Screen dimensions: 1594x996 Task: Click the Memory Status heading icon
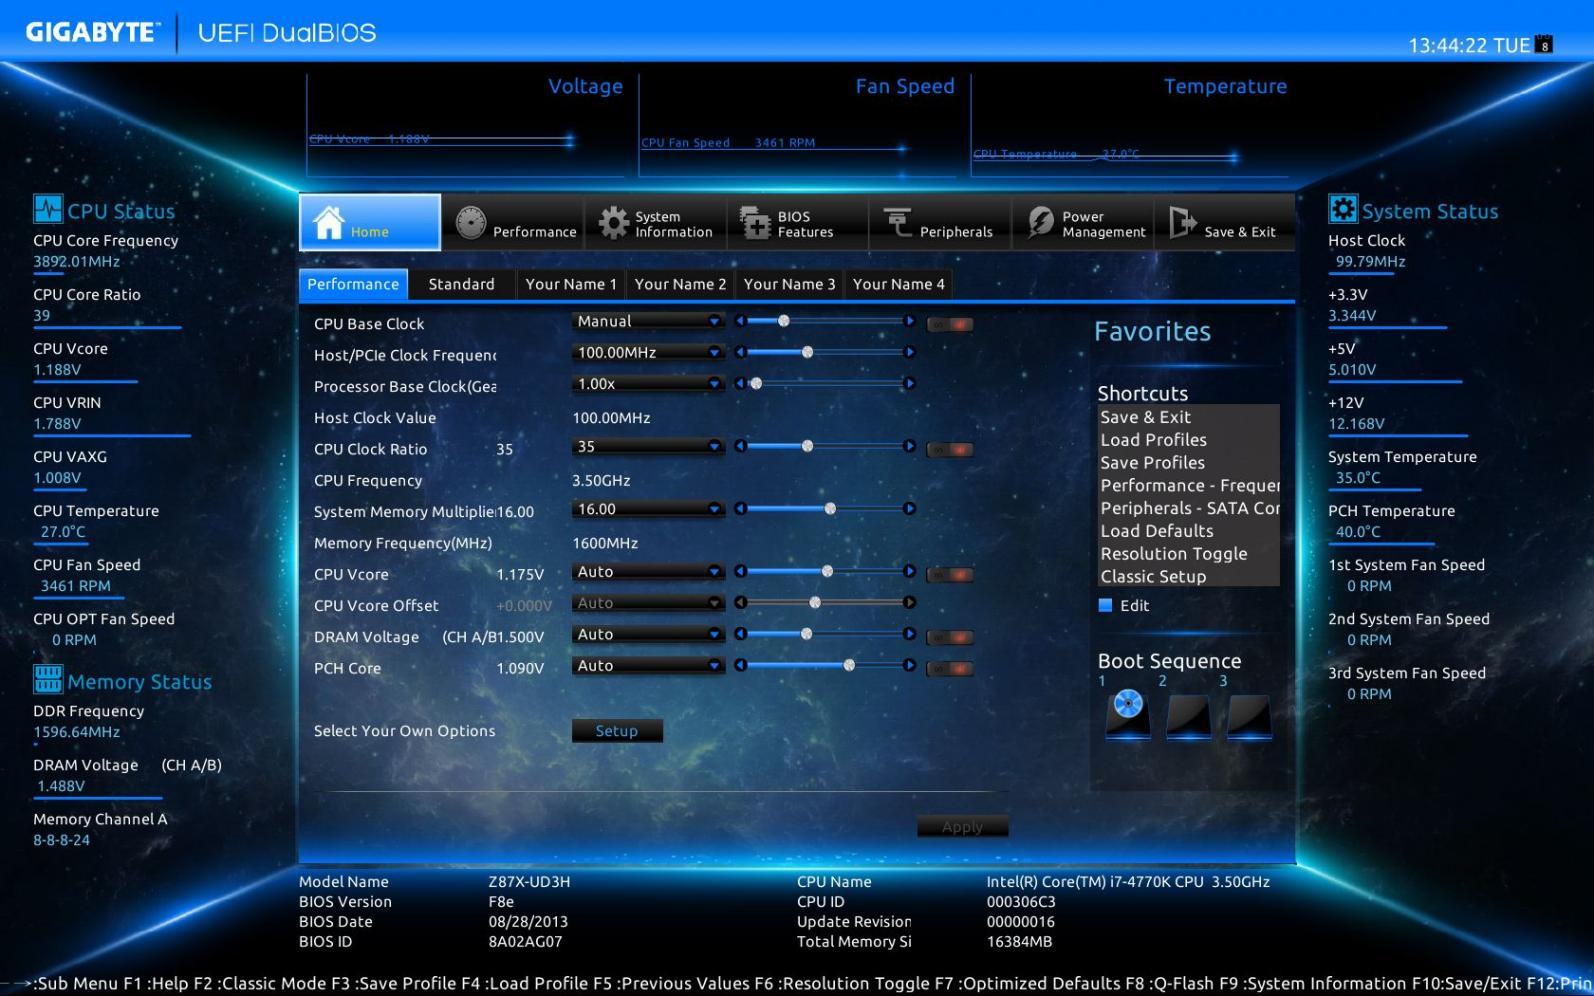48,679
